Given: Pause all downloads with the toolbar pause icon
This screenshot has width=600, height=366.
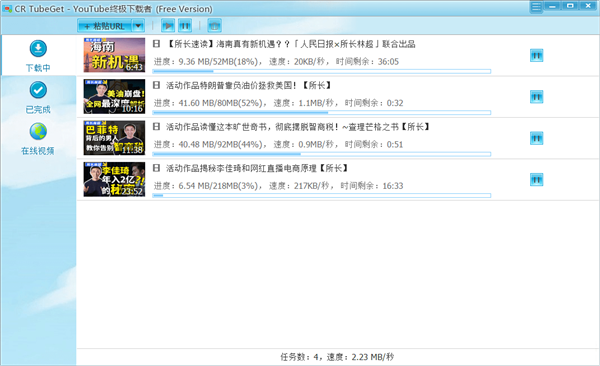Looking at the screenshot, I should (185, 26).
